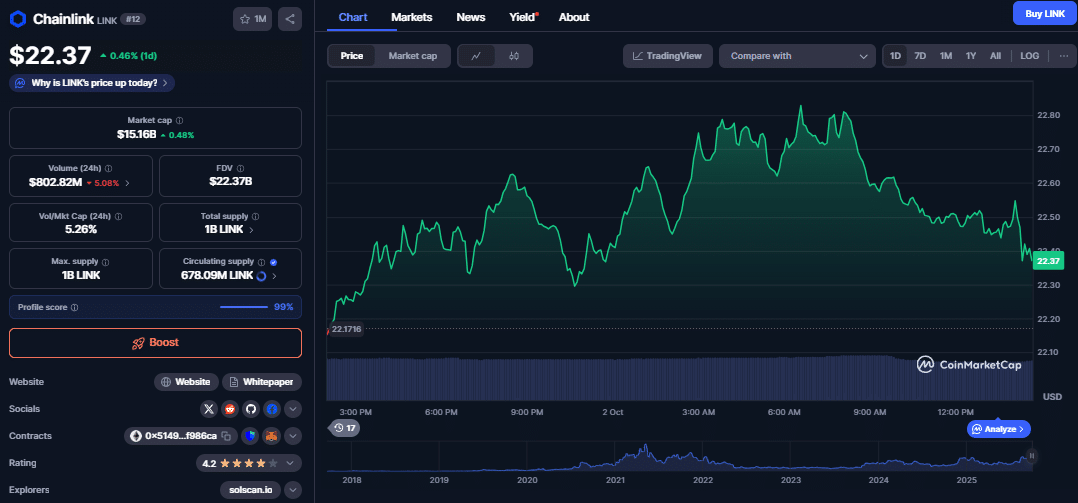Expand more Explorers list

tap(293, 490)
